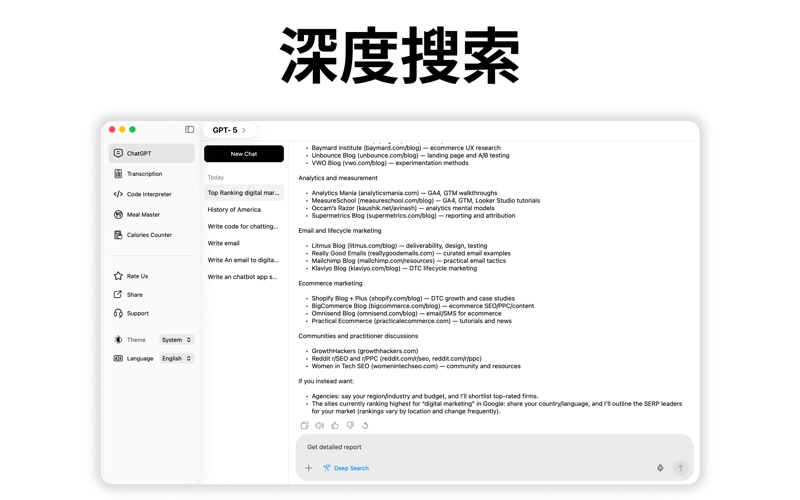Screen dimensions: 800x500
Task: Open the Language English dropdown
Action: pyautogui.click(x=177, y=359)
